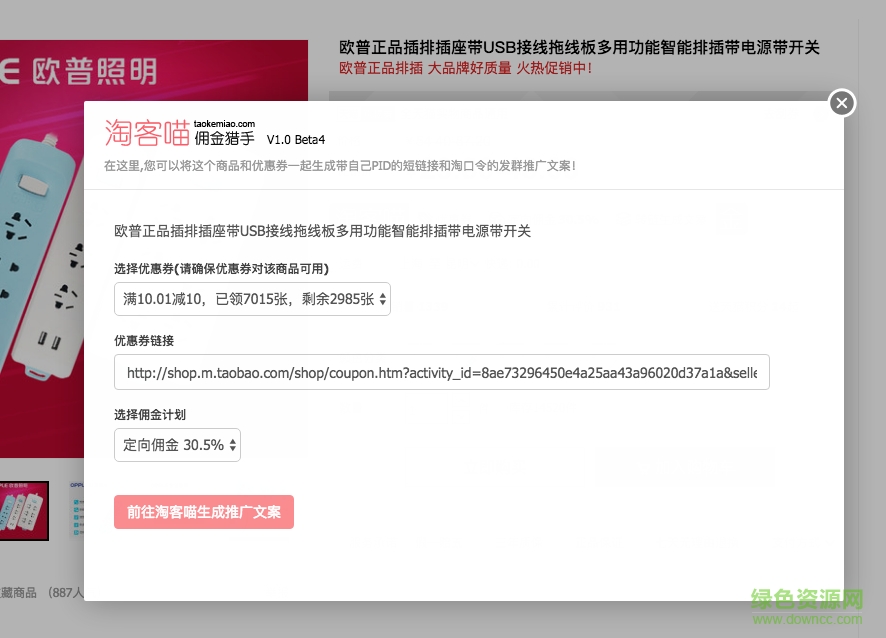Image resolution: width=886 pixels, height=638 pixels.
Task: Select the second product thumbnail
Action: tap(76, 510)
